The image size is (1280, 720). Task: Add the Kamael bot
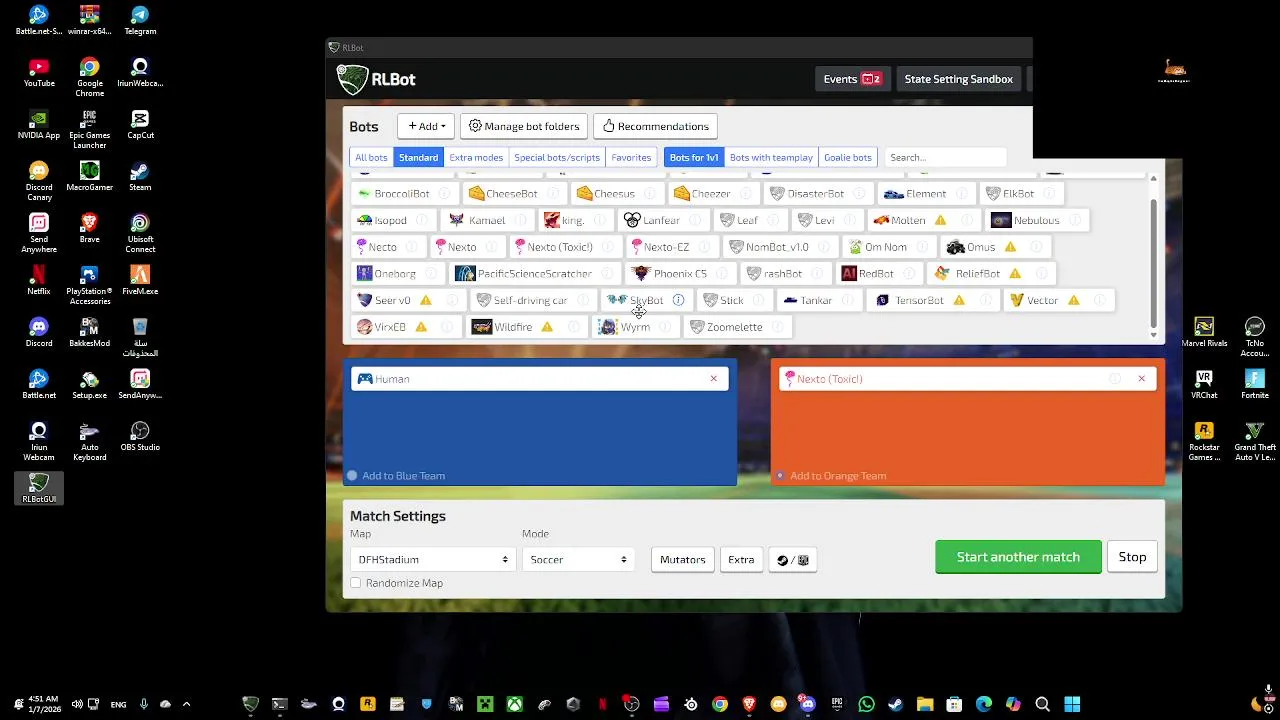tap(487, 220)
